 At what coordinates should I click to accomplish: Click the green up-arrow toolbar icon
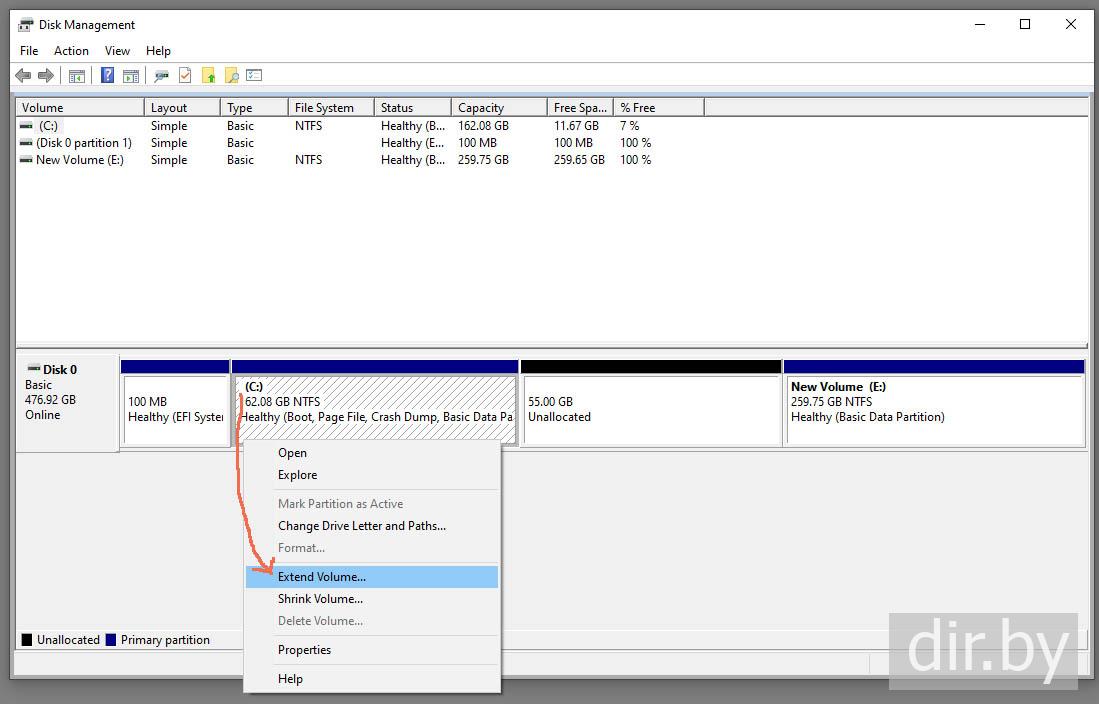click(209, 76)
